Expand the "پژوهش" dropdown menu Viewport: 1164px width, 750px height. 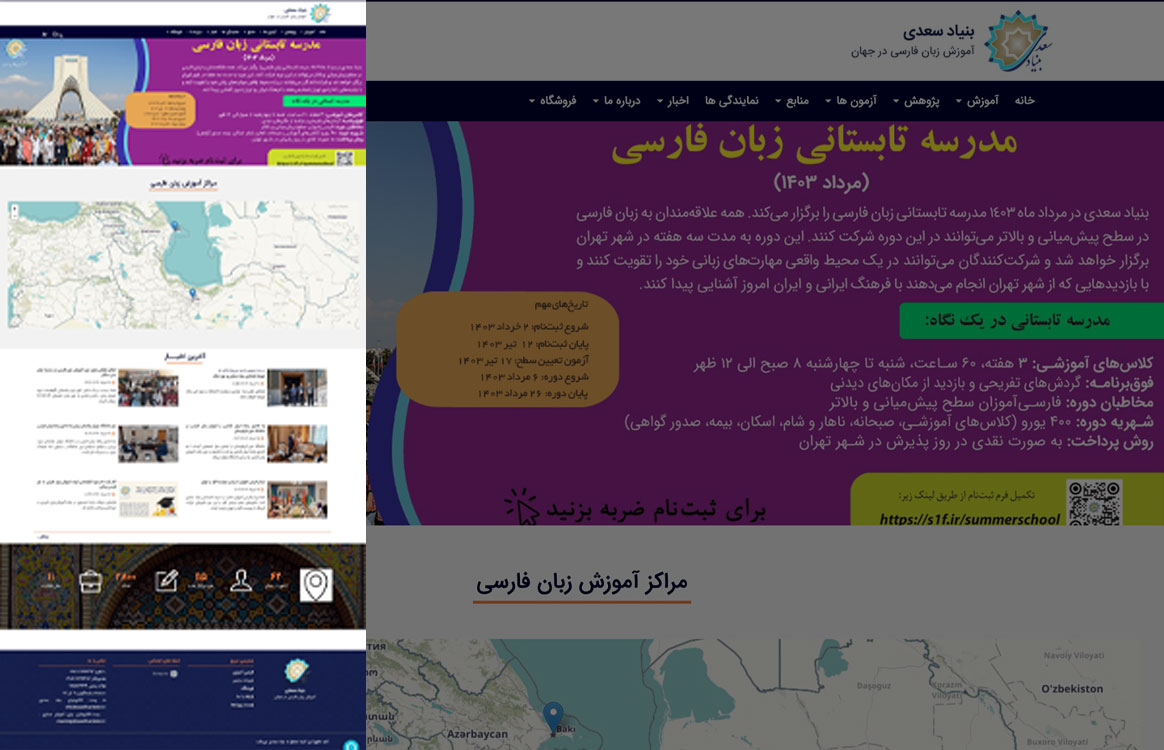916,100
